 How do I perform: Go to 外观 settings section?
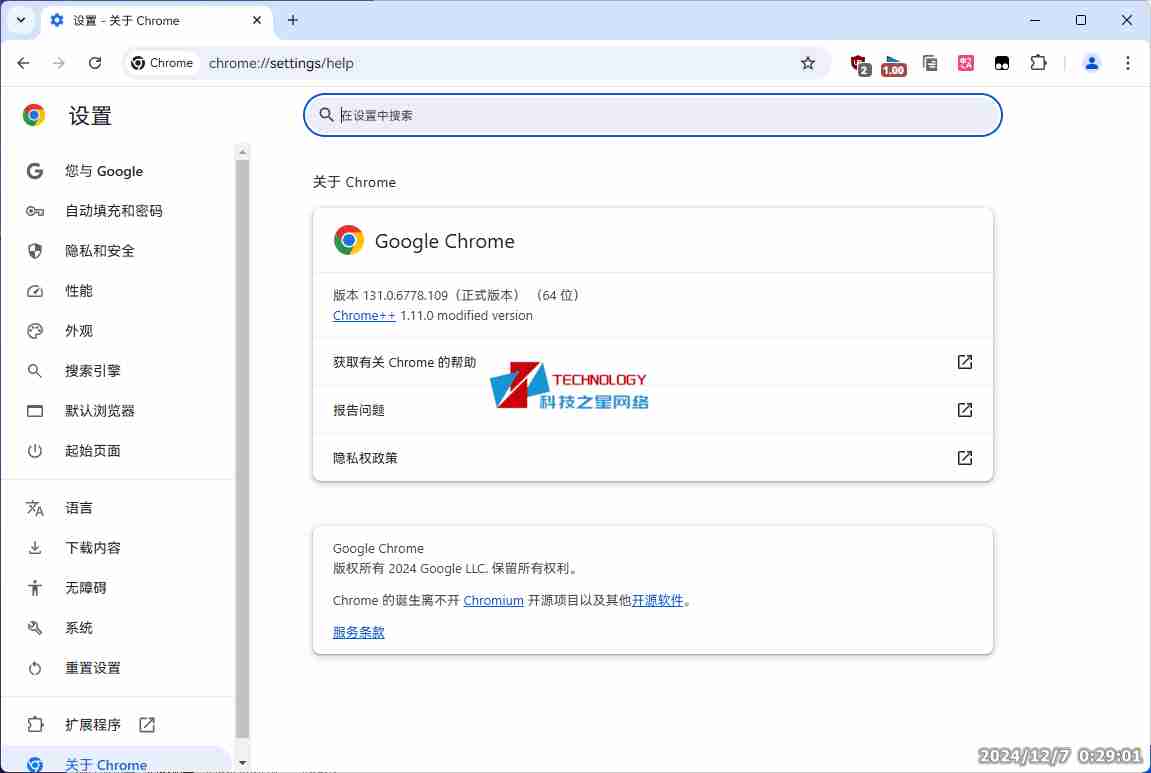[79, 331]
